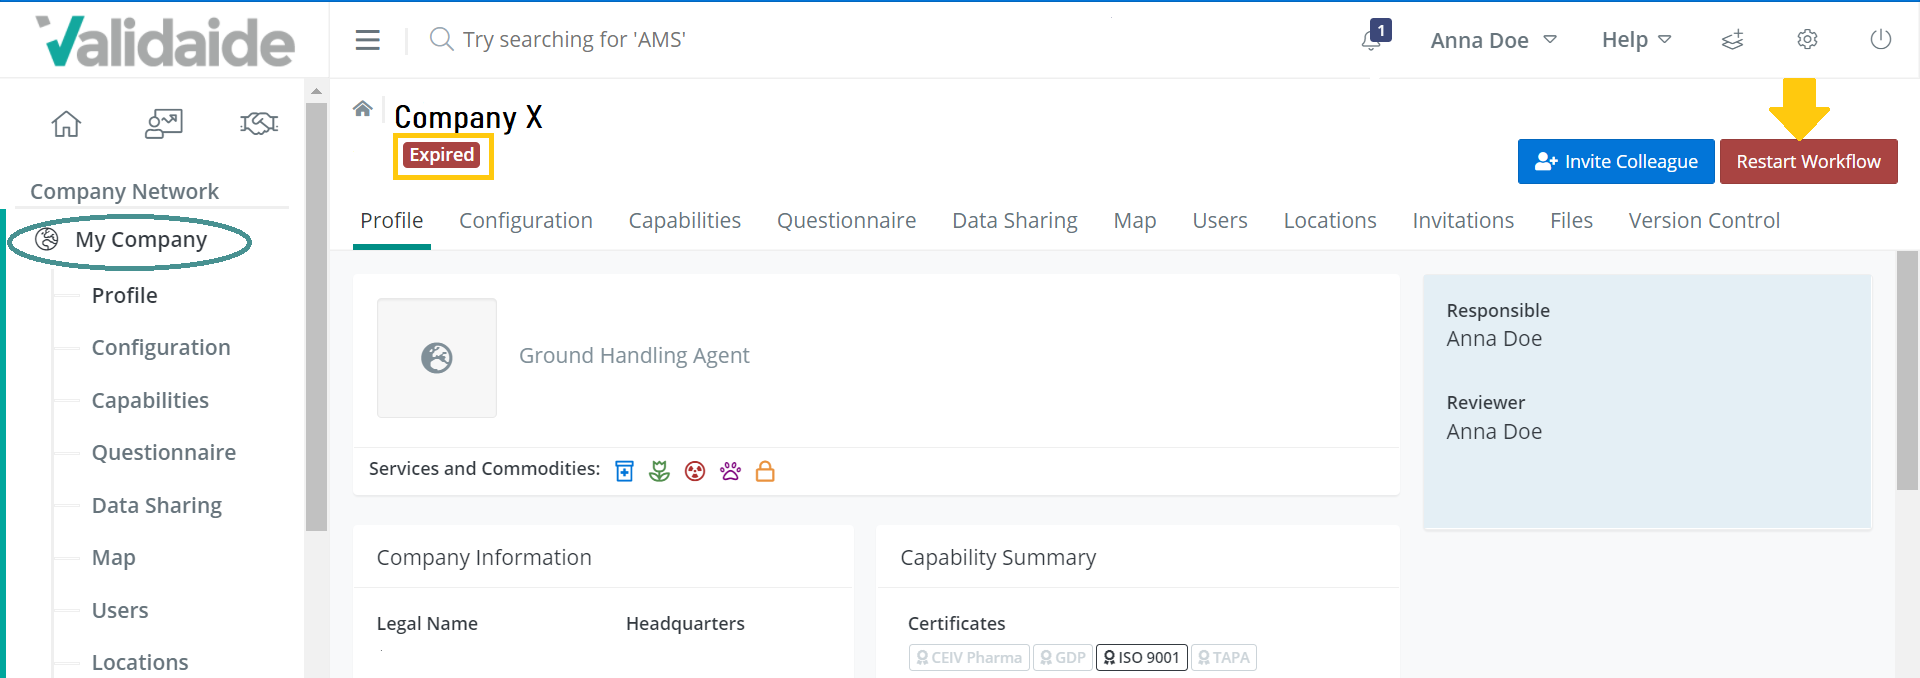Open Capabilities in the sidebar tree

point(150,401)
